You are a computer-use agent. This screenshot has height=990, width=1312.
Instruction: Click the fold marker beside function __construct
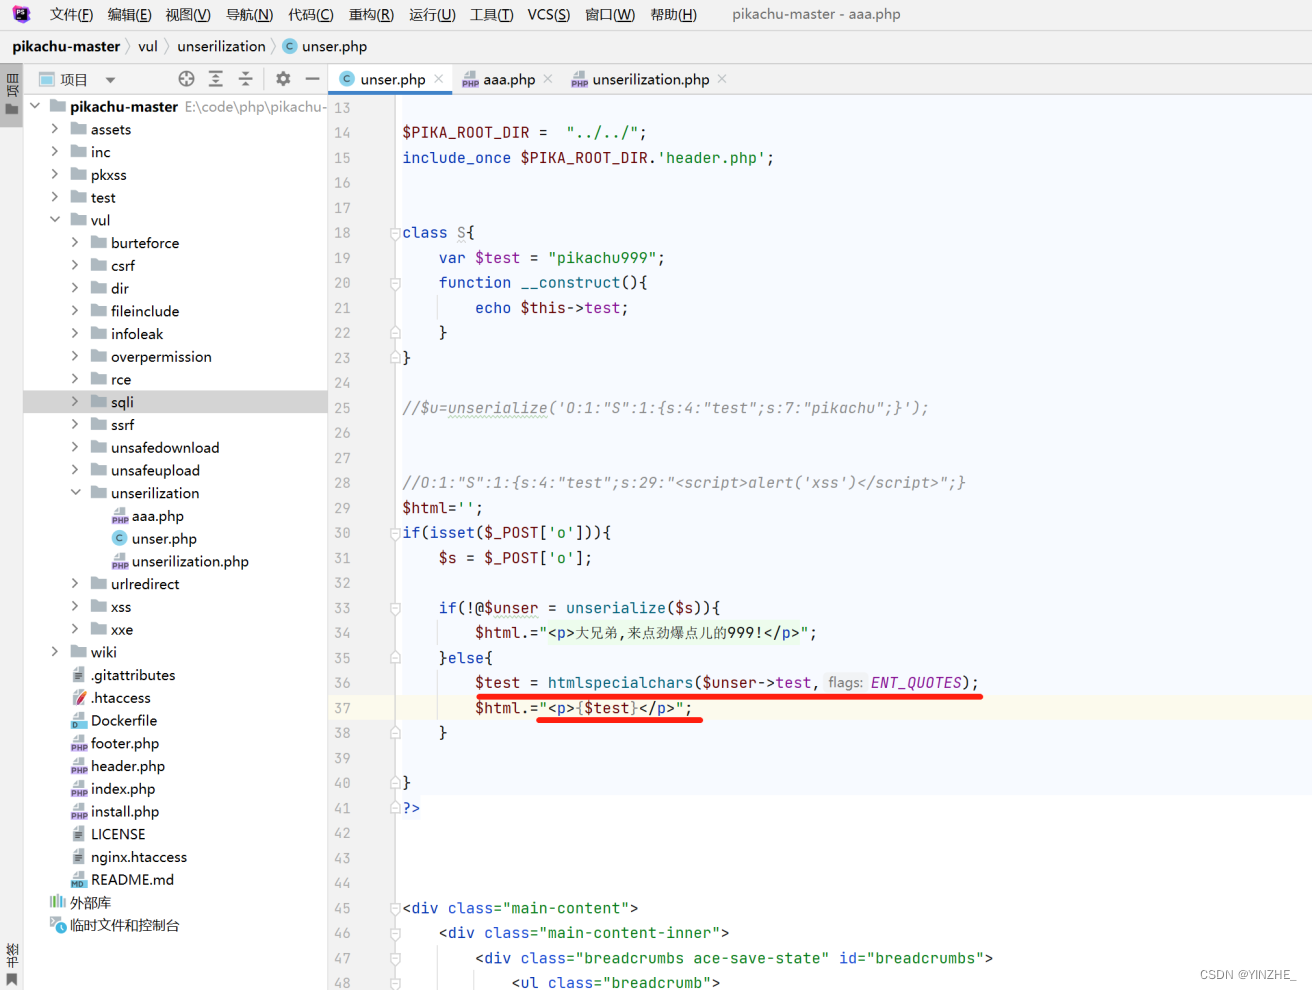tap(395, 283)
